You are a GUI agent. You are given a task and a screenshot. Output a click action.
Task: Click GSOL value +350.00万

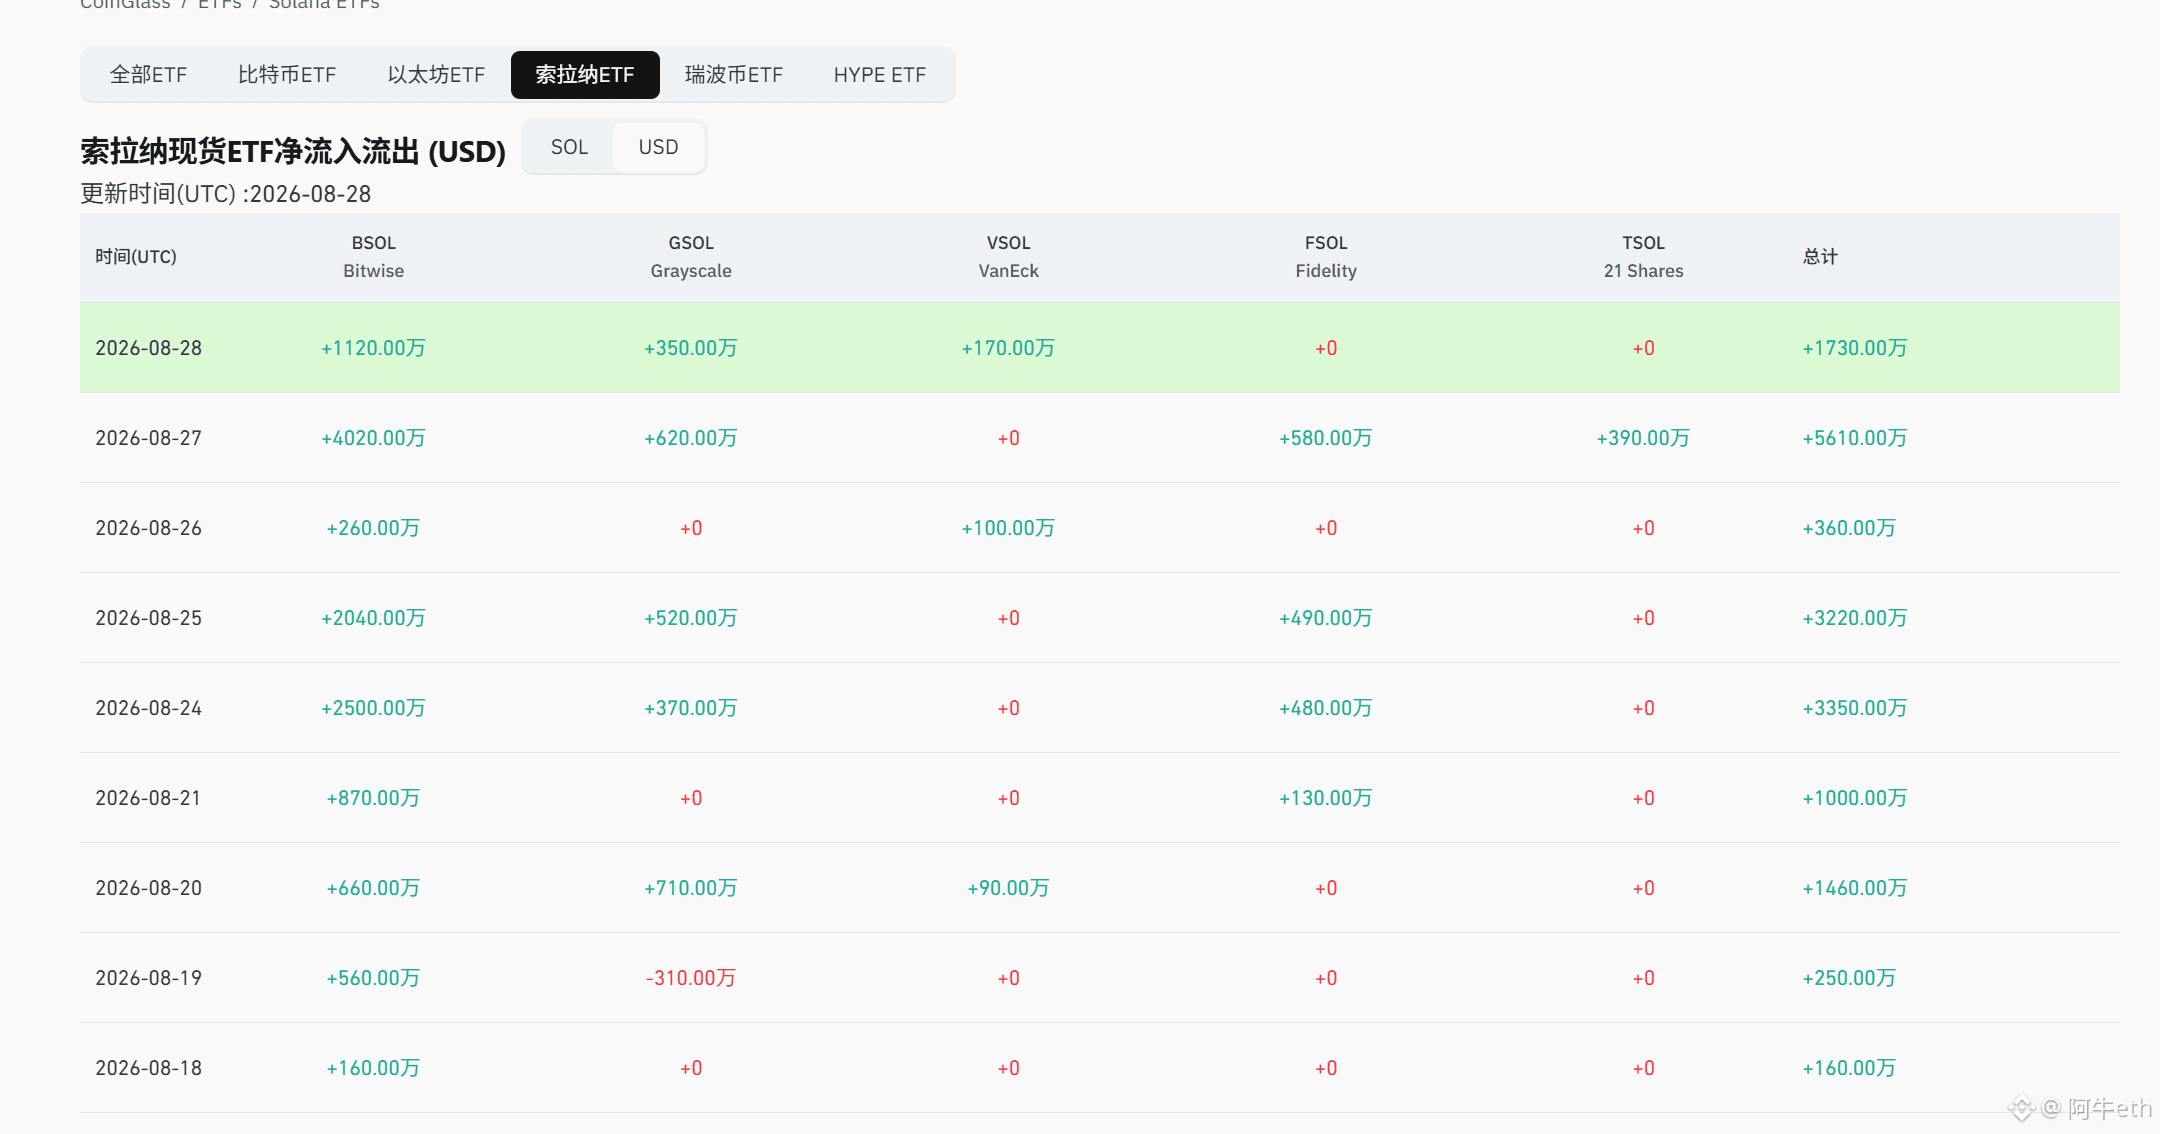691,348
